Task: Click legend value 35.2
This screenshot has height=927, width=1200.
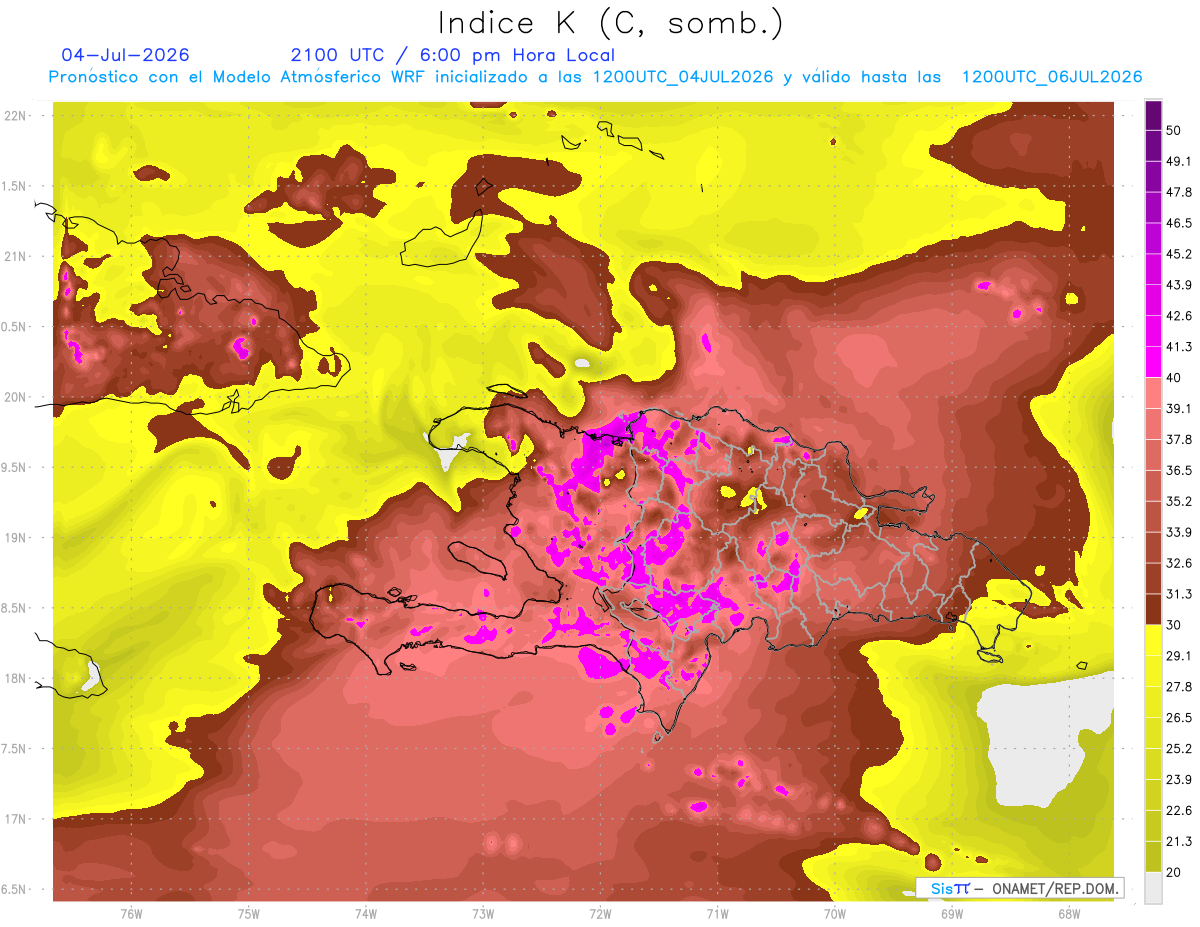Action: pos(1179,501)
